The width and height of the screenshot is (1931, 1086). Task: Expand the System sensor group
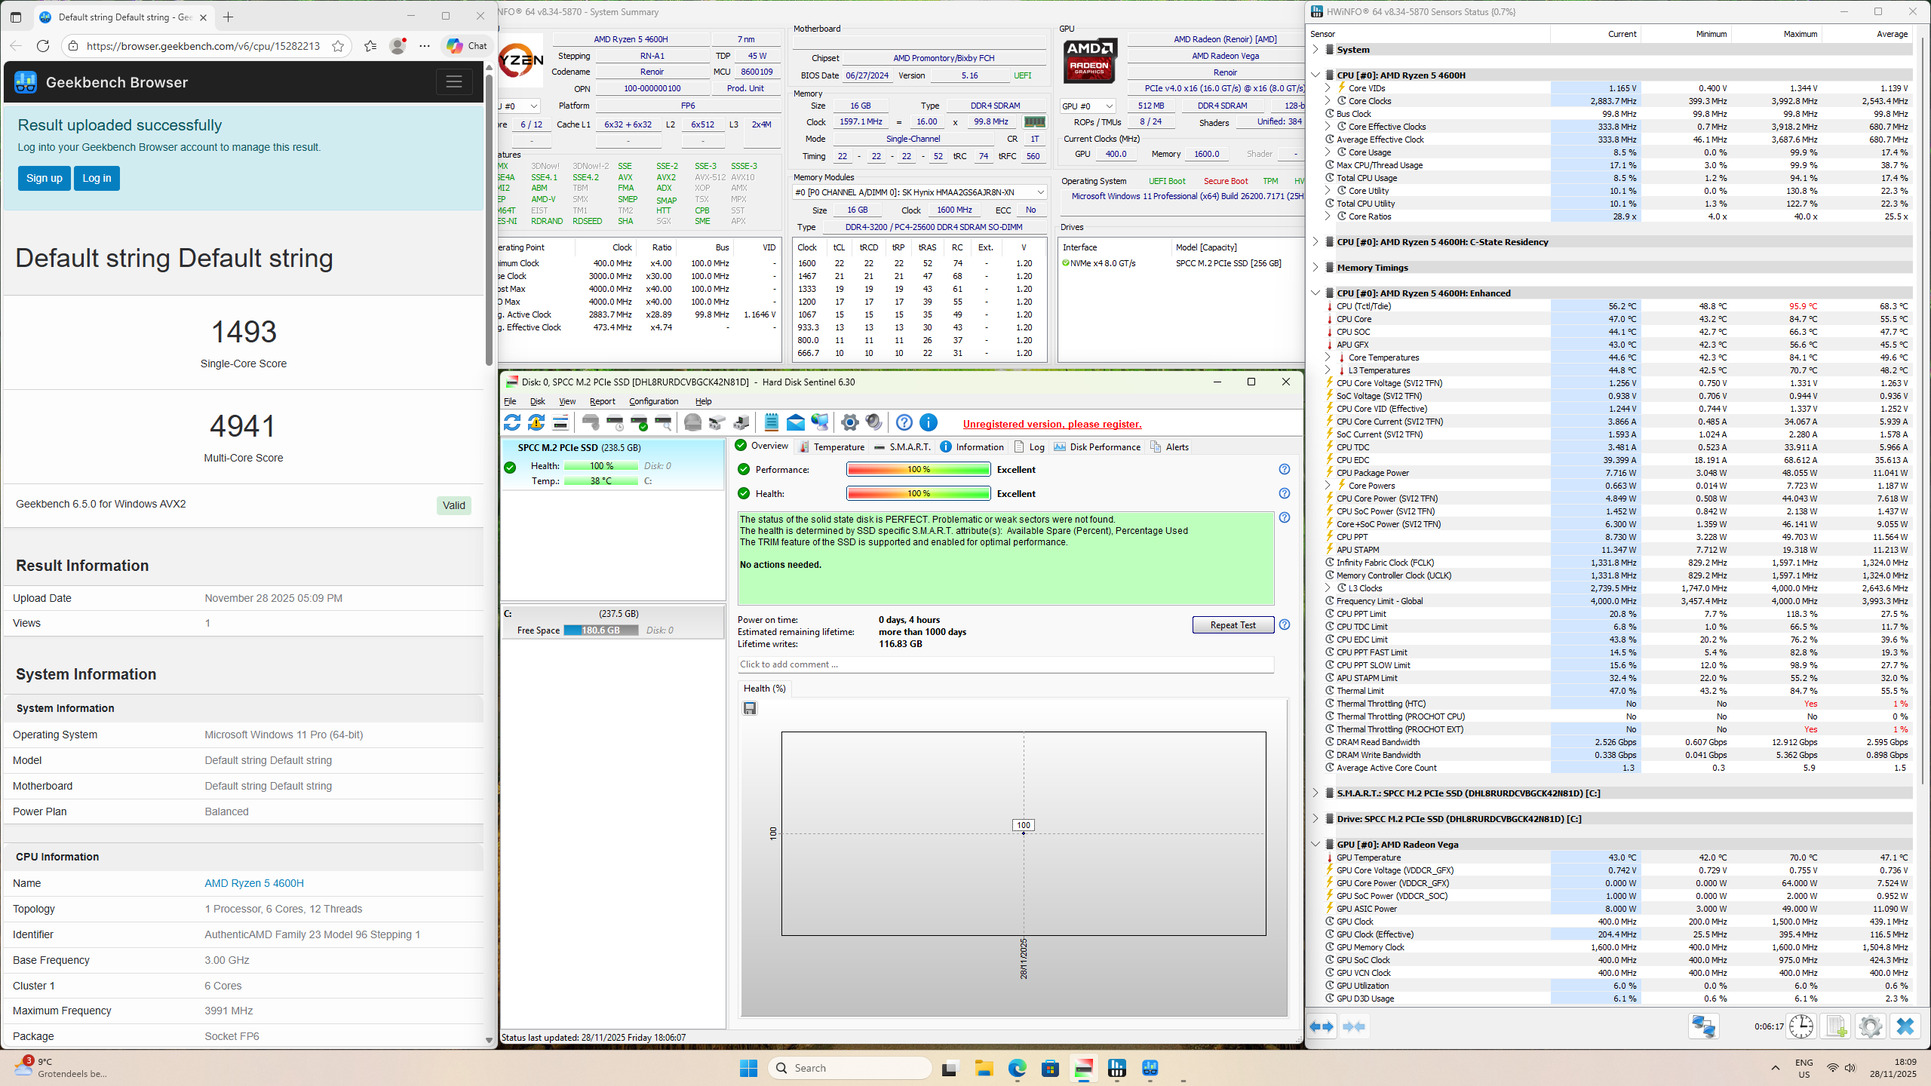1316,50
